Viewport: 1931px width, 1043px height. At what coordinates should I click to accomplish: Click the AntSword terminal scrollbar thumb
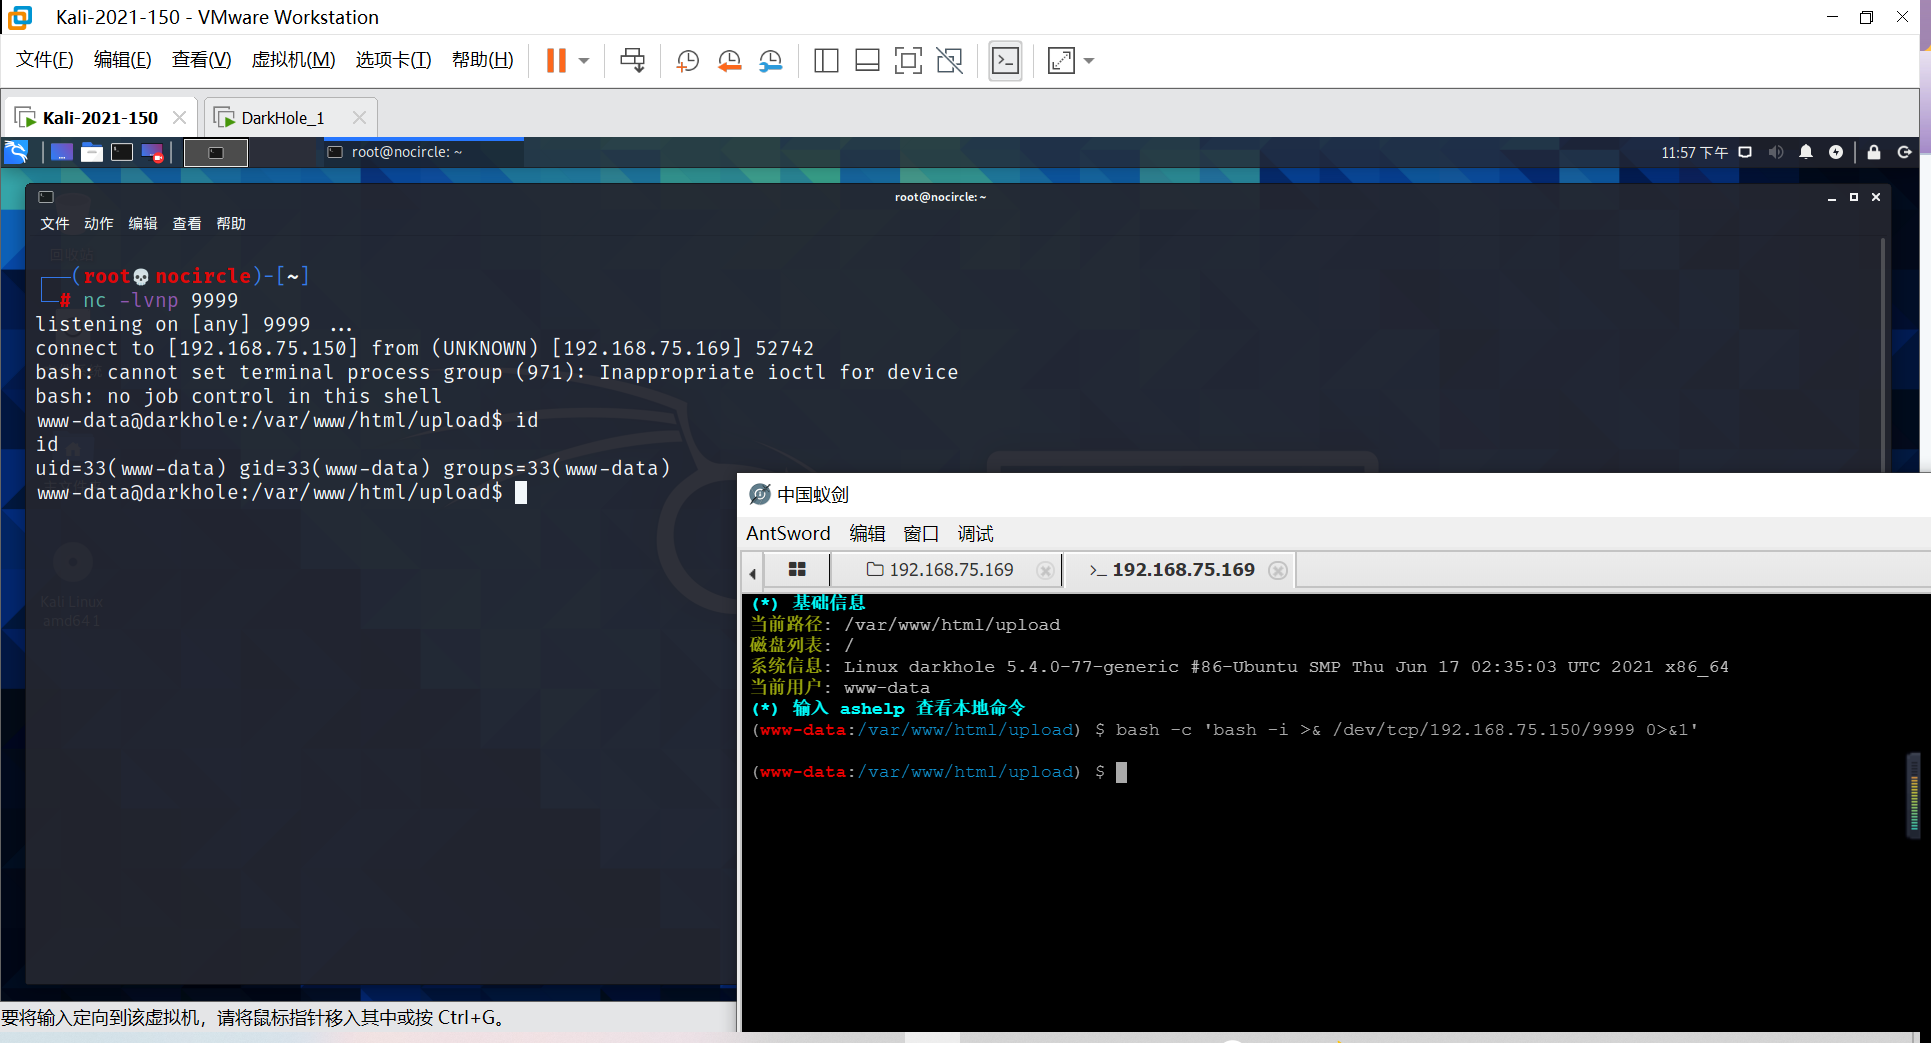click(x=1914, y=795)
